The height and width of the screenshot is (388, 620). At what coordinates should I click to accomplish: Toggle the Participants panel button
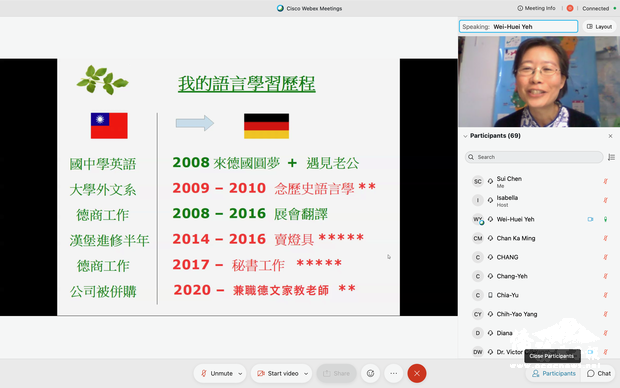click(x=554, y=373)
